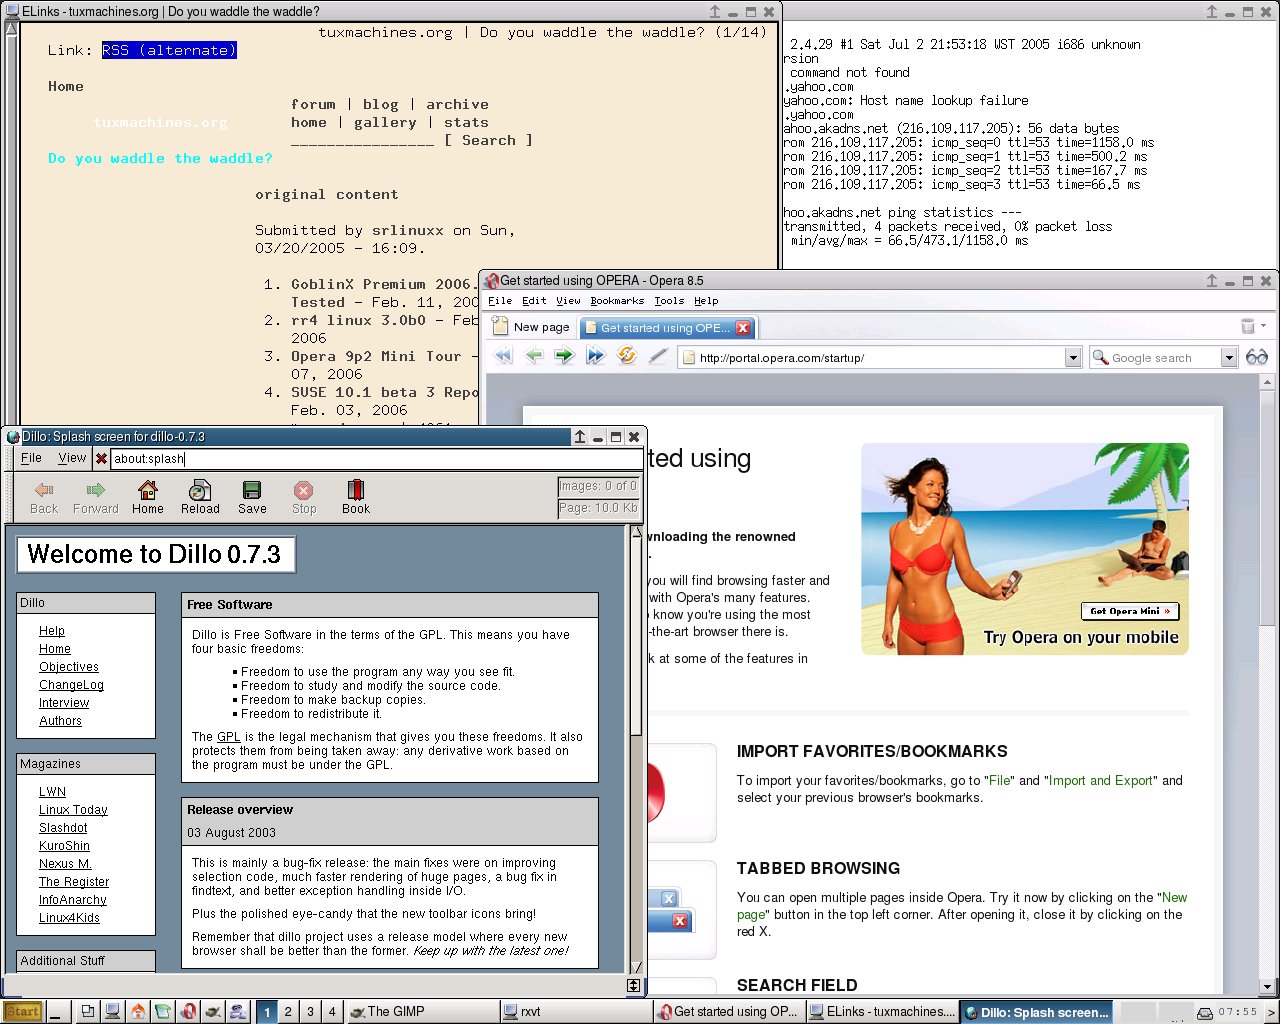1280x1024 pixels.
Task: Open Opera's Help menu
Action: [x=706, y=300]
